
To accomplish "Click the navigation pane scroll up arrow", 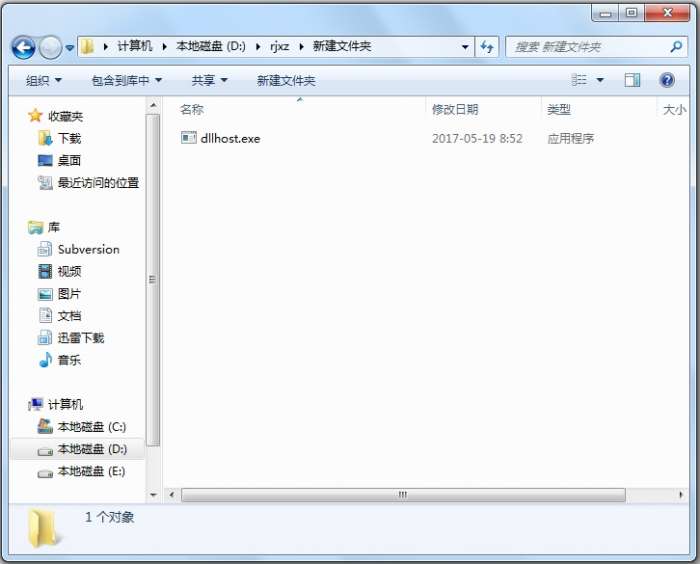I will click(x=153, y=105).
